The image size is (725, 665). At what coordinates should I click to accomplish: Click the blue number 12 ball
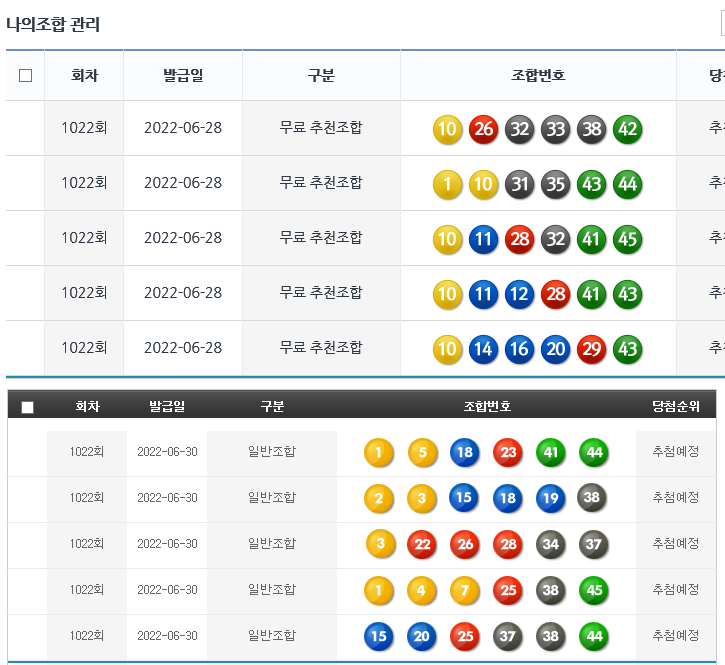[x=520, y=294]
